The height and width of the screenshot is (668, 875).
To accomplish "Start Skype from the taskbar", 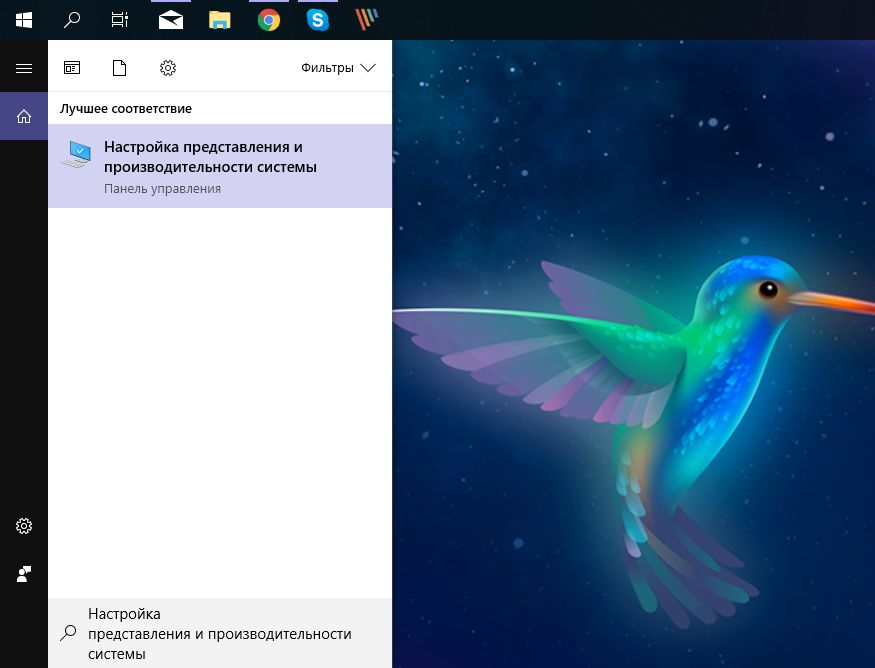I will point(317,19).
